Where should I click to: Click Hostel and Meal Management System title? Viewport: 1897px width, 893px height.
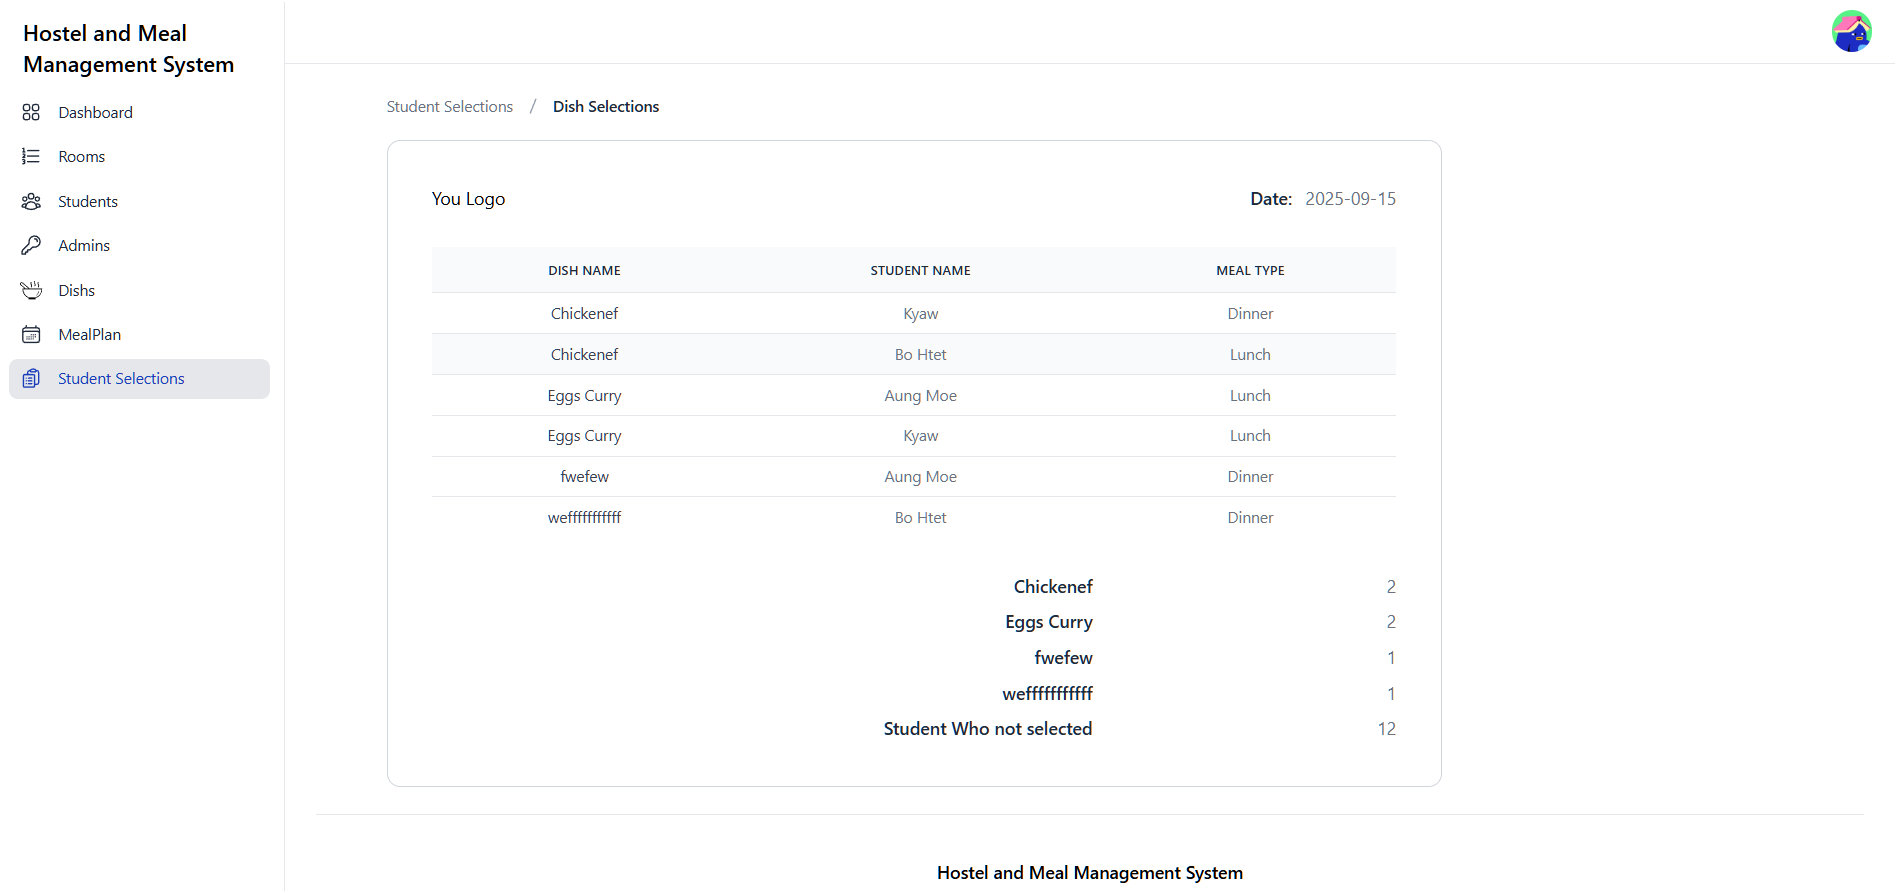(x=128, y=49)
